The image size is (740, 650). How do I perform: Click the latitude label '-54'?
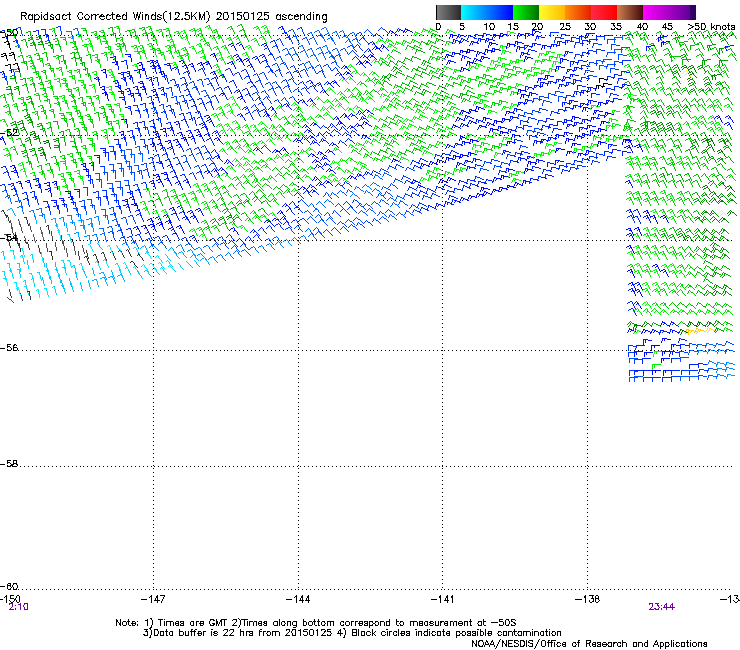click(x=9, y=237)
